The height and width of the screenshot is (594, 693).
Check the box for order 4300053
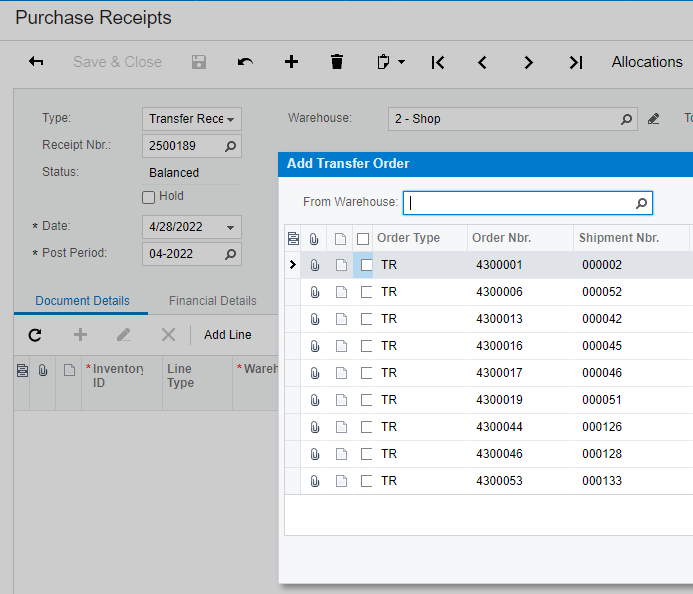[x=366, y=481]
